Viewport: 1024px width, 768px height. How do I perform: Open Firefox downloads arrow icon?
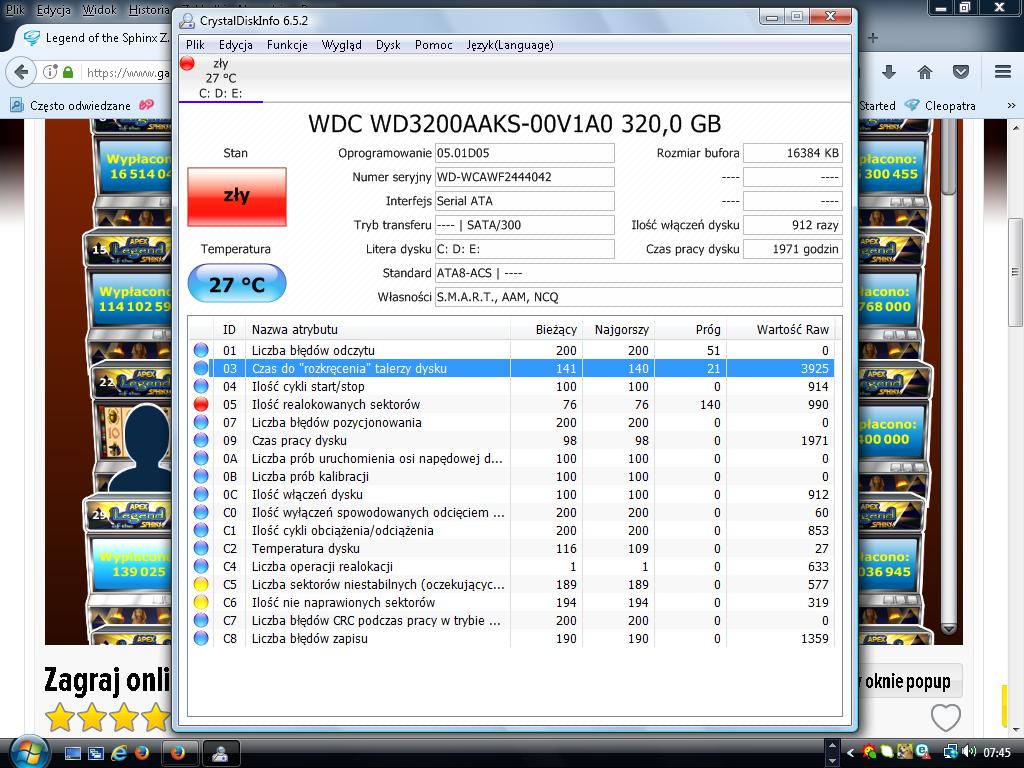click(x=889, y=72)
